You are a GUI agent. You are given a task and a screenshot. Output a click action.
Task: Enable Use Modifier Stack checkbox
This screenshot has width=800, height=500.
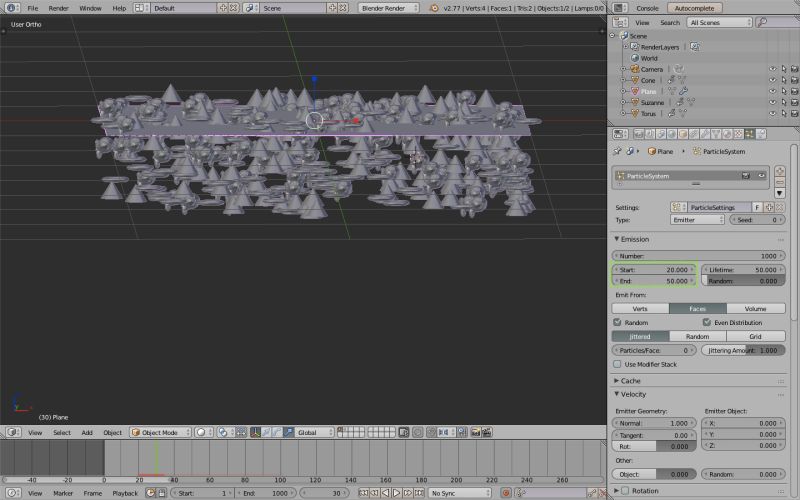coord(617,364)
